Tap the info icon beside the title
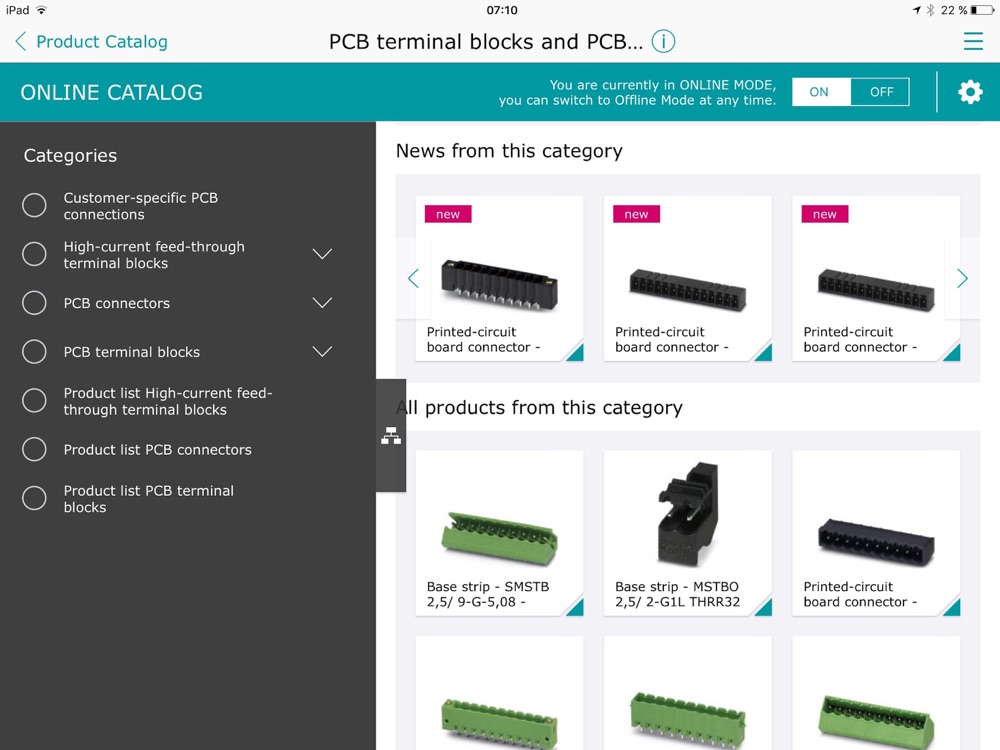The height and width of the screenshot is (750, 1000). click(663, 41)
